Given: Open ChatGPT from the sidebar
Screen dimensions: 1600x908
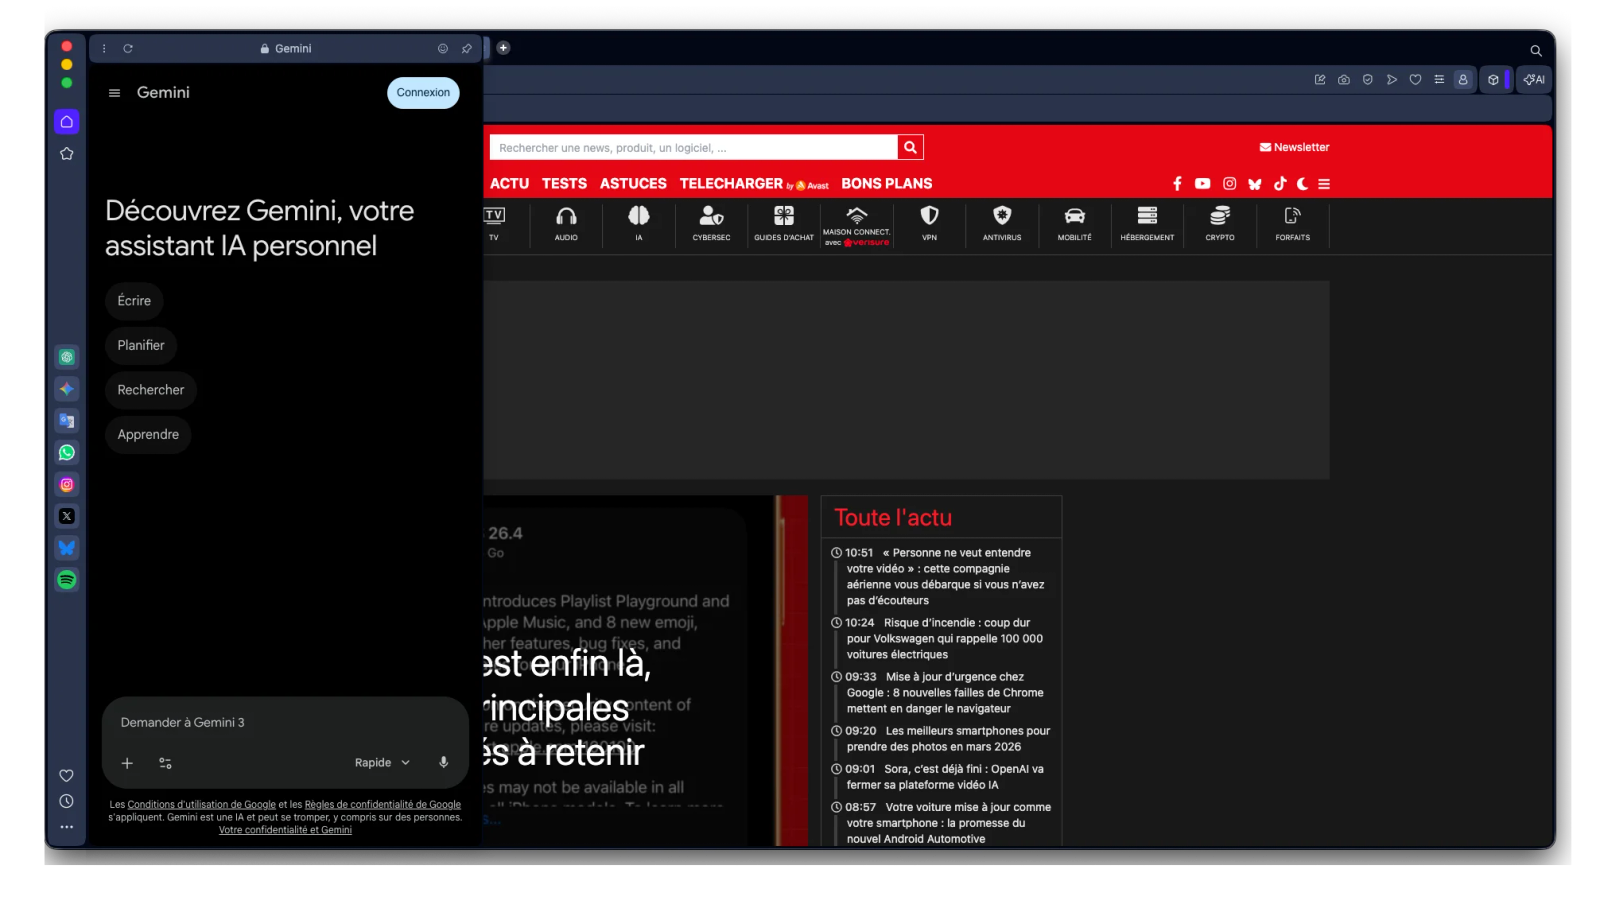Looking at the screenshot, I should pyautogui.click(x=67, y=357).
